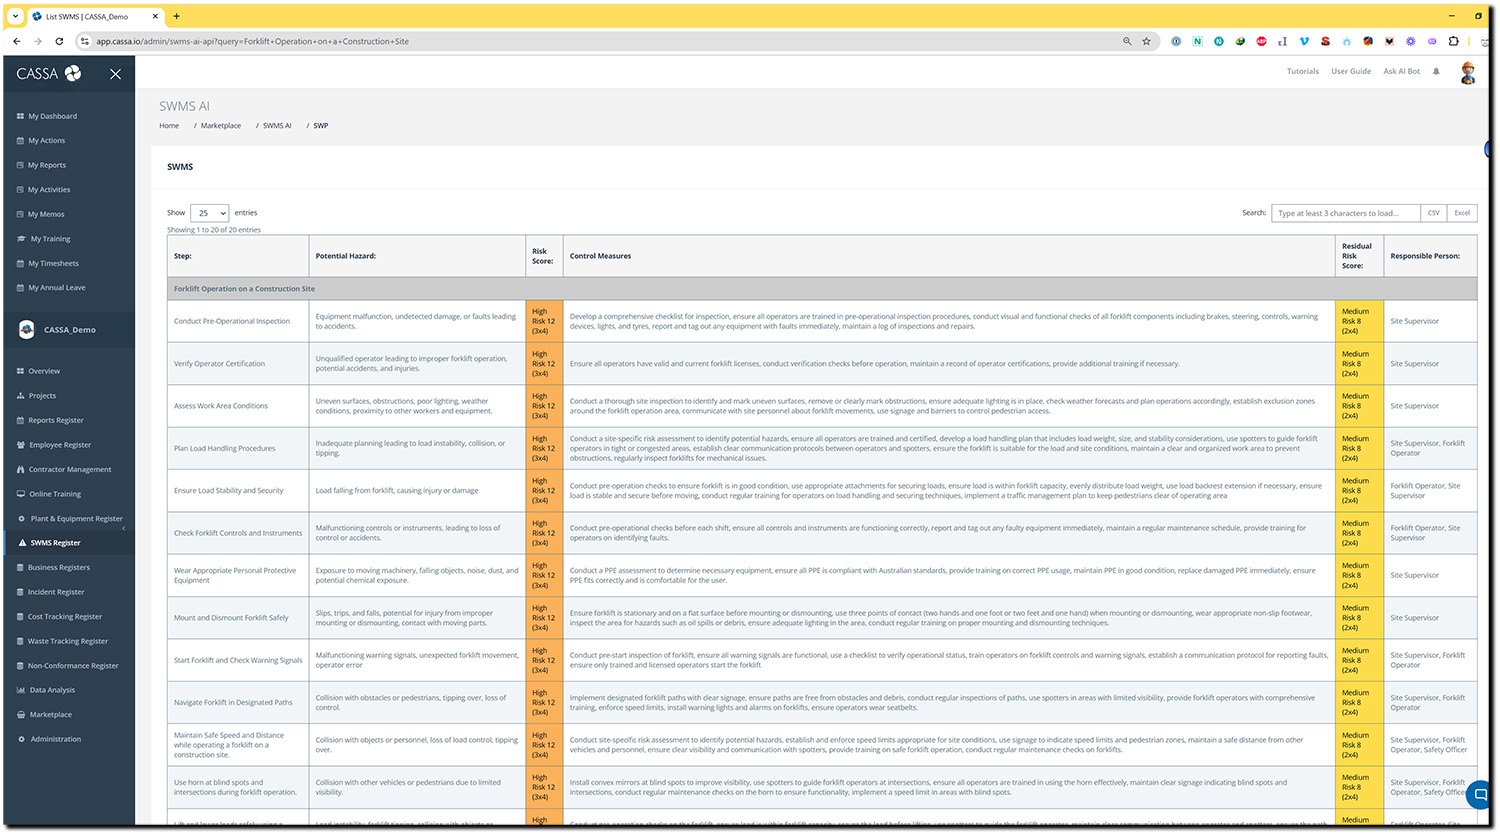Sort by the Control Measures column header
The image size is (1500, 838).
tap(949, 256)
